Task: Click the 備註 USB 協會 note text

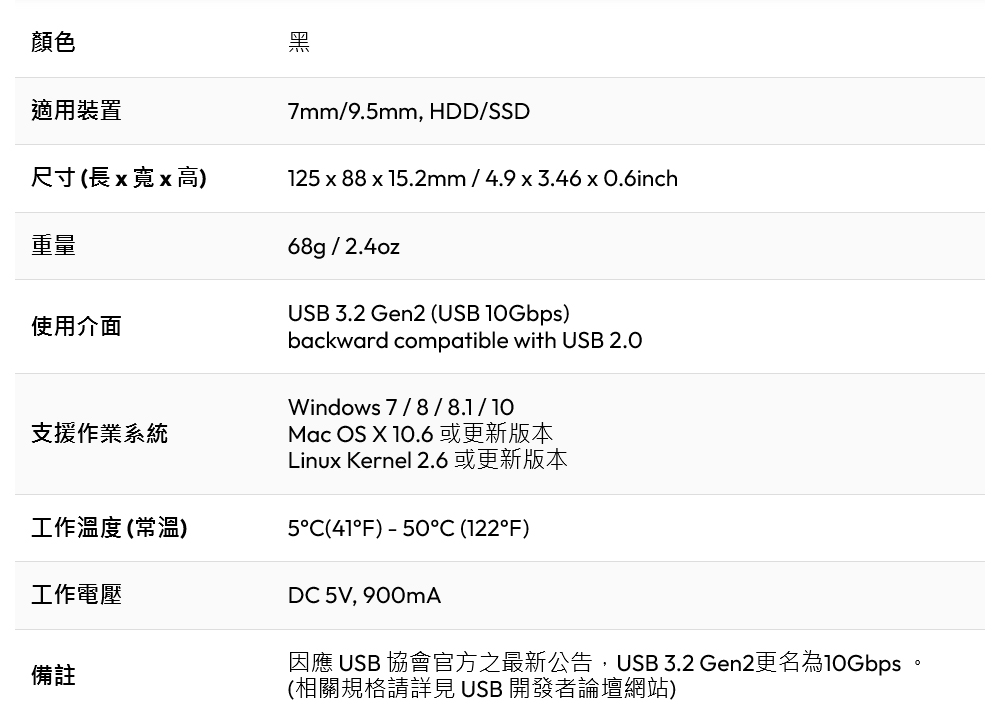Action: [605, 675]
